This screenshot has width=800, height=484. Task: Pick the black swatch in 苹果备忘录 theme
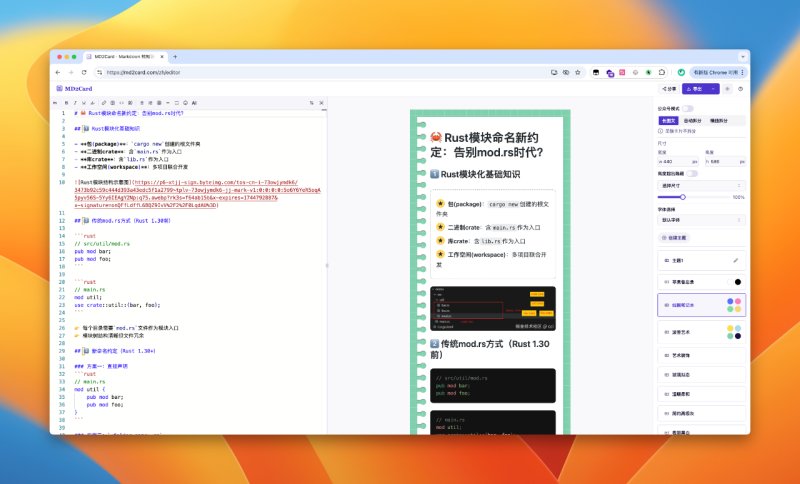click(738, 282)
